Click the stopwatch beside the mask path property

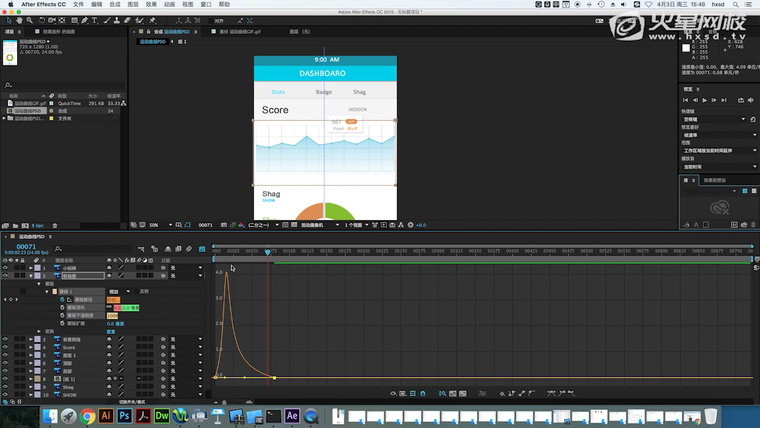tap(62, 299)
